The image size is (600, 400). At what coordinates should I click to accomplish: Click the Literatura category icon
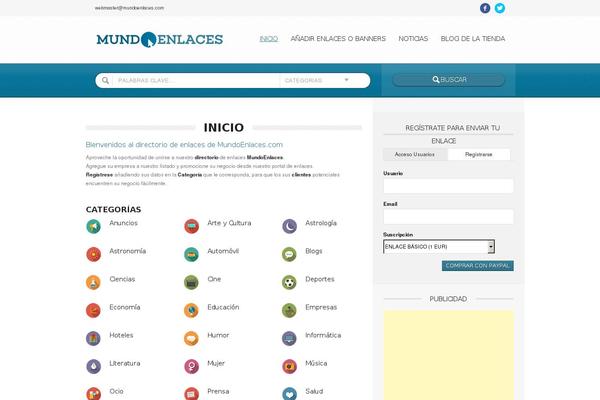pyautogui.click(x=93, y=366)
